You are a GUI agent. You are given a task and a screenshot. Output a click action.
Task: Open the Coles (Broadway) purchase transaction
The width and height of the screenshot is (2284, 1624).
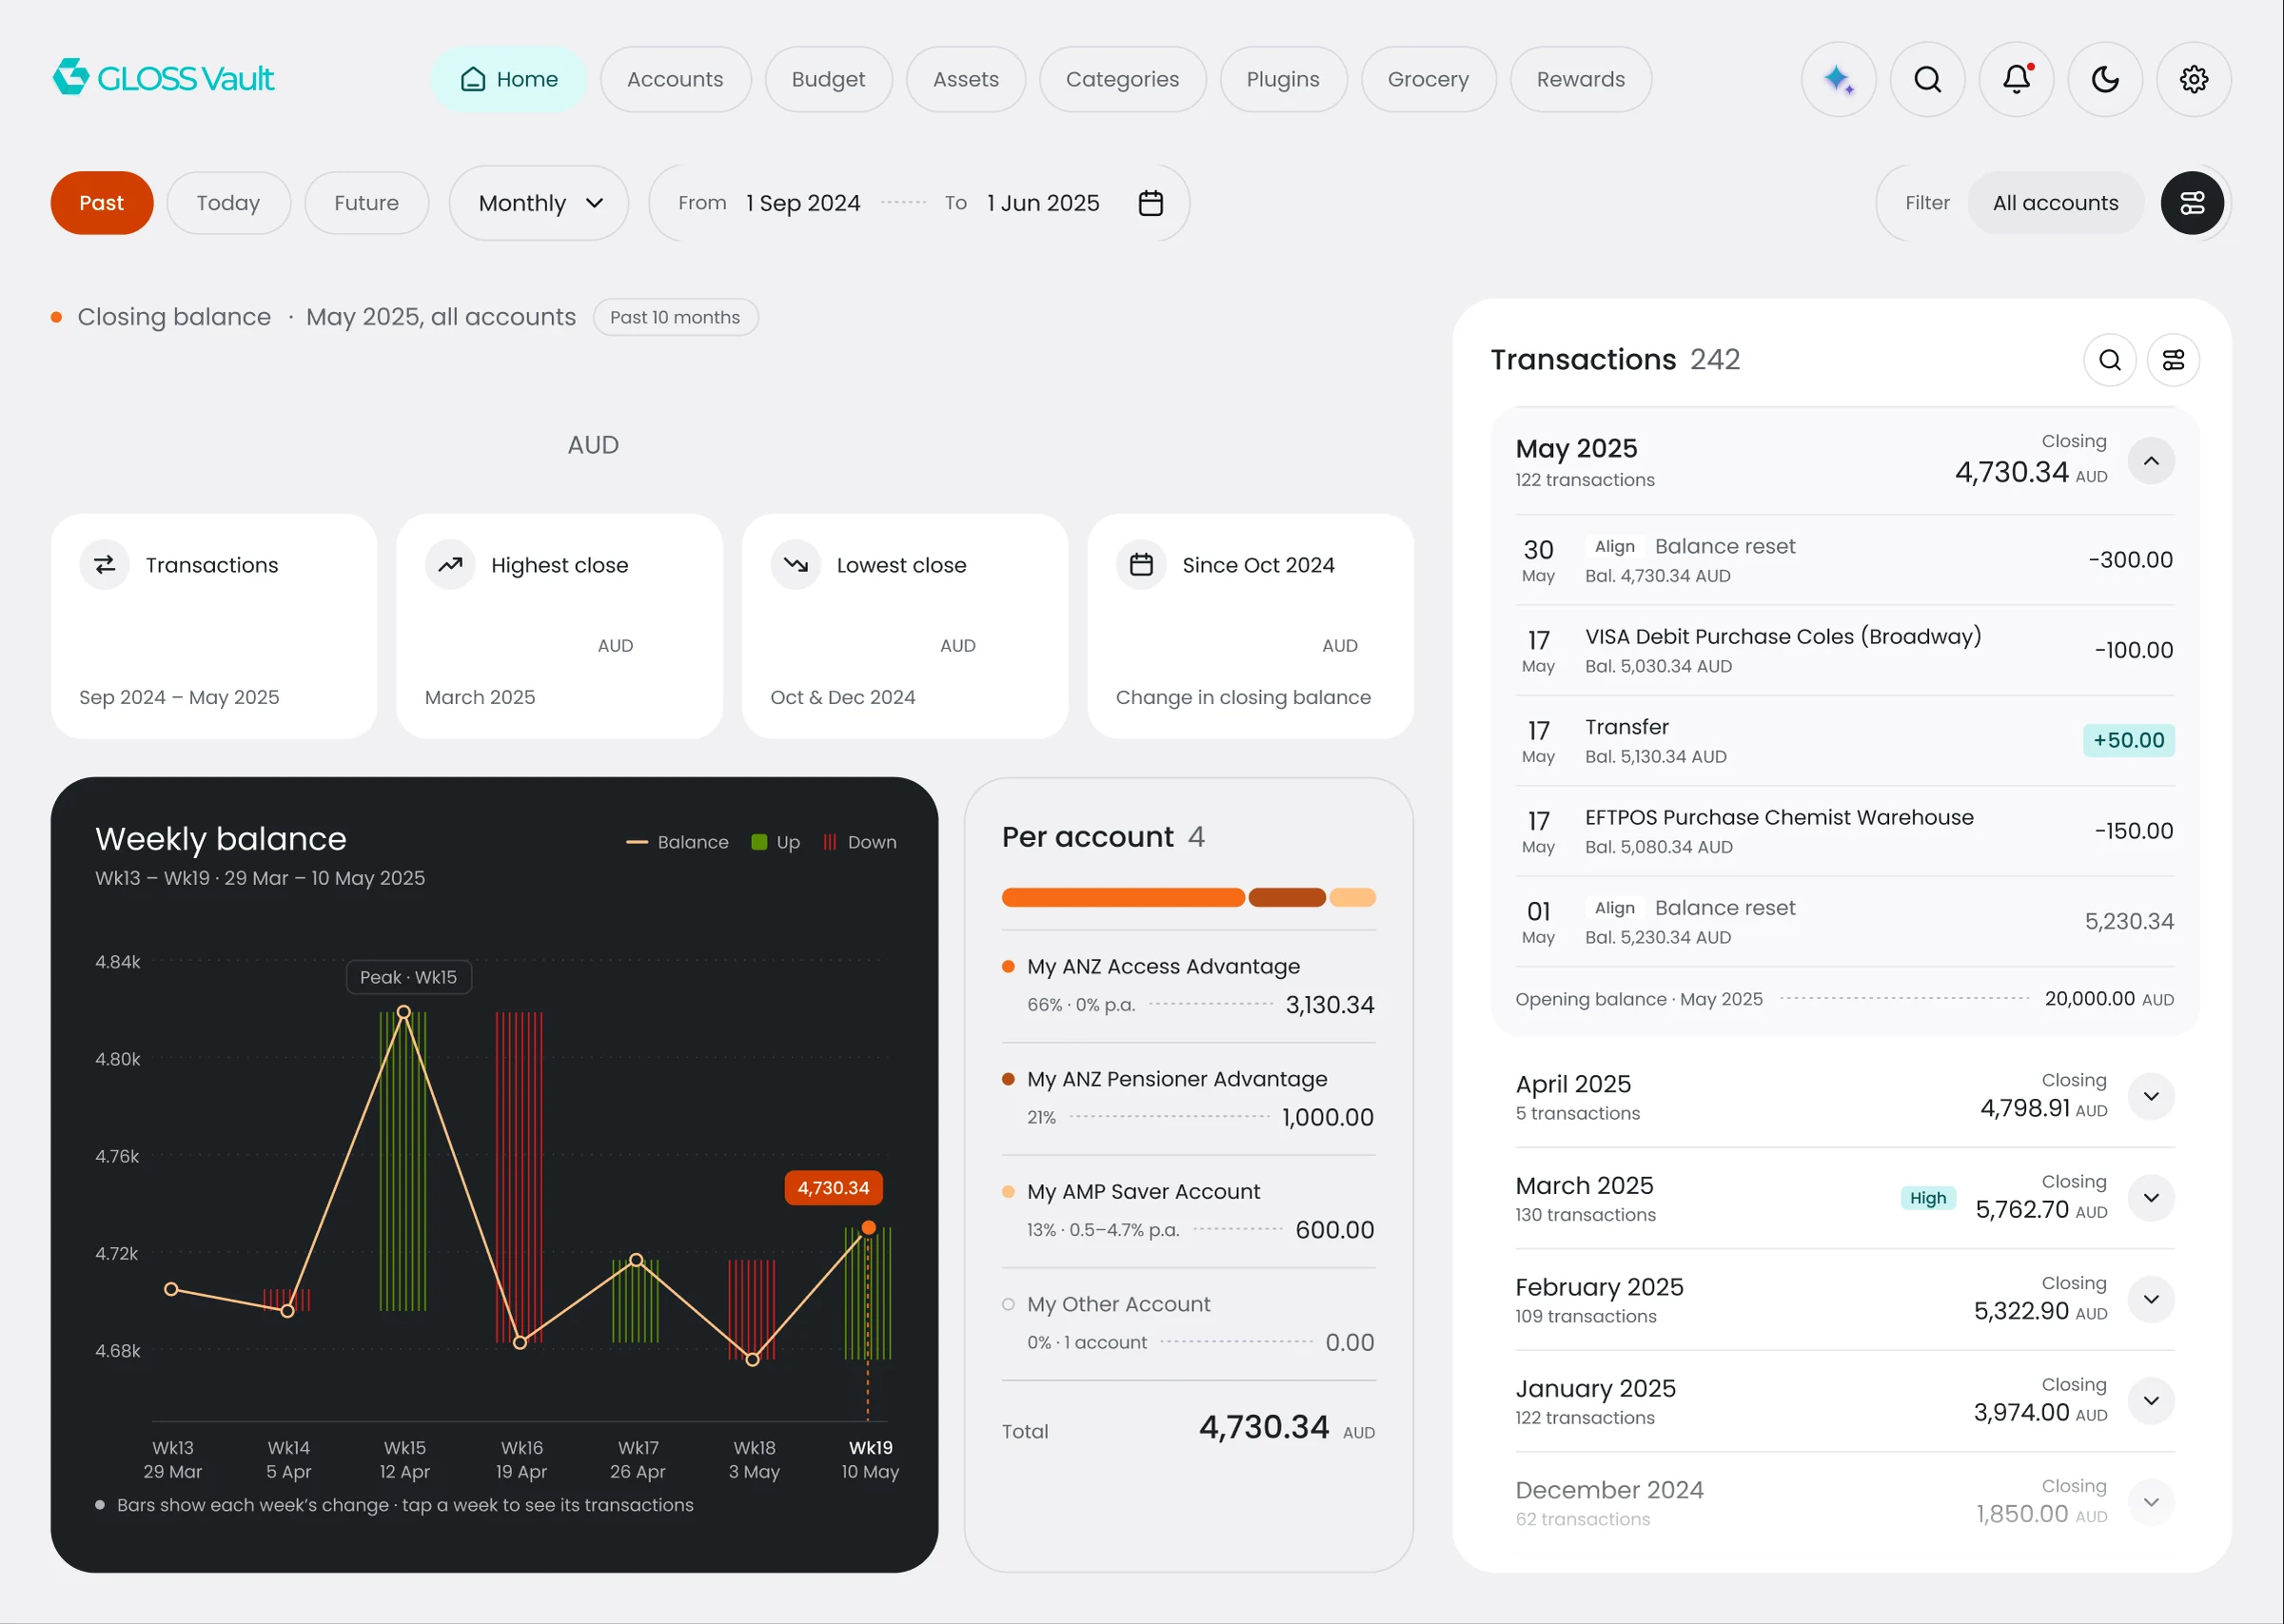tap(1845, 650)
